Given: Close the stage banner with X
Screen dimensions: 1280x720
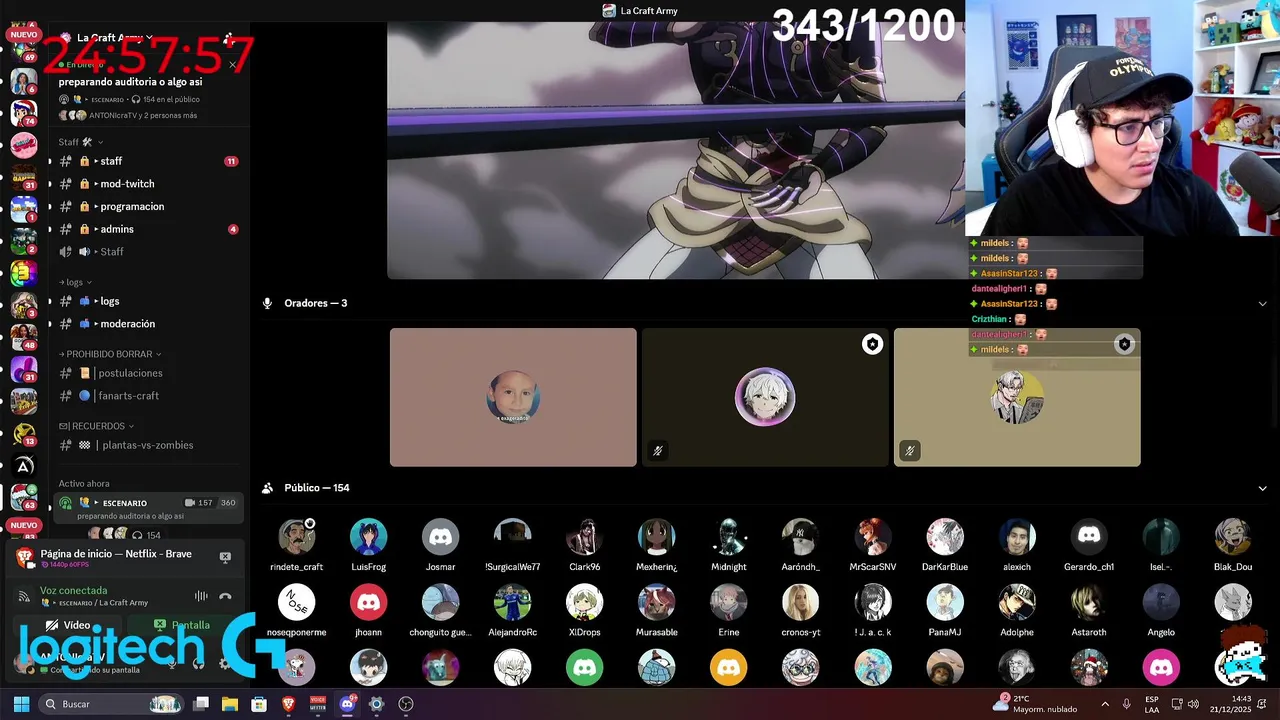Looking at the screenshot, I should pos(232,65).
